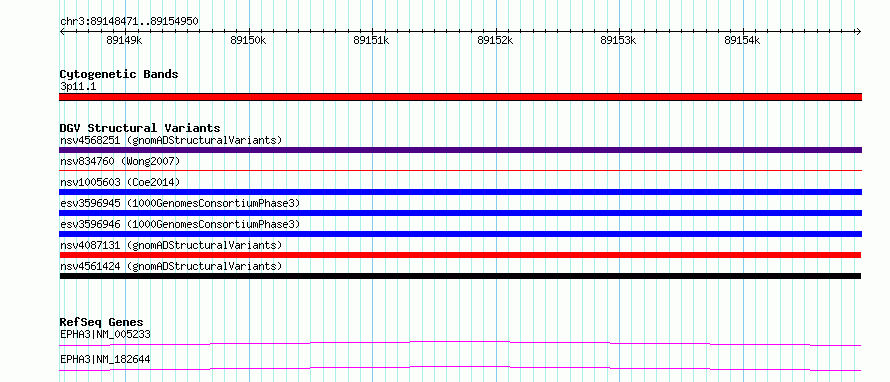890x382 pixels.
Task: Select the blue nsv1005603 variant bar
Action: tap(460, 192)
